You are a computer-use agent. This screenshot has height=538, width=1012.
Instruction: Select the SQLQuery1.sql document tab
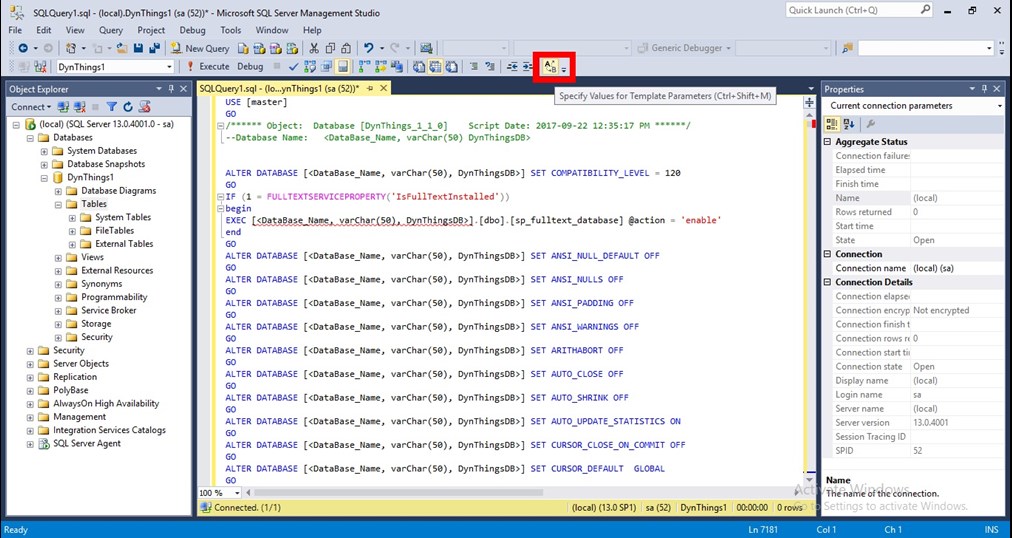point(279,89)
